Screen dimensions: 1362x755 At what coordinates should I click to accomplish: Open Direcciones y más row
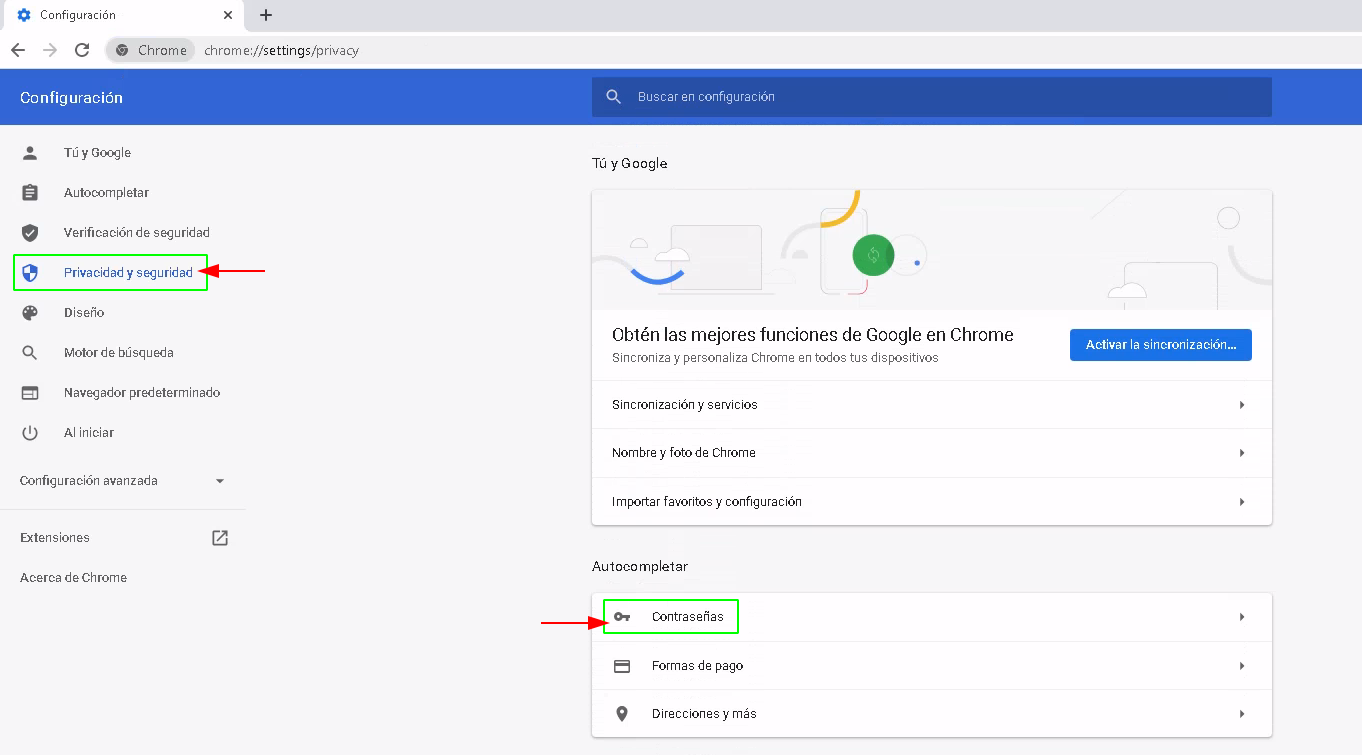[x=932, y=714]
